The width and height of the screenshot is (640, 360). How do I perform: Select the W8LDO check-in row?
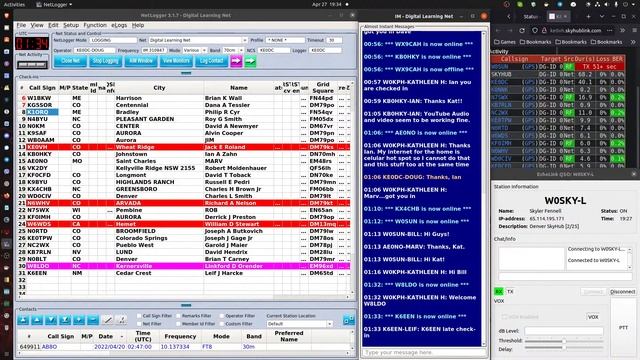184,266
